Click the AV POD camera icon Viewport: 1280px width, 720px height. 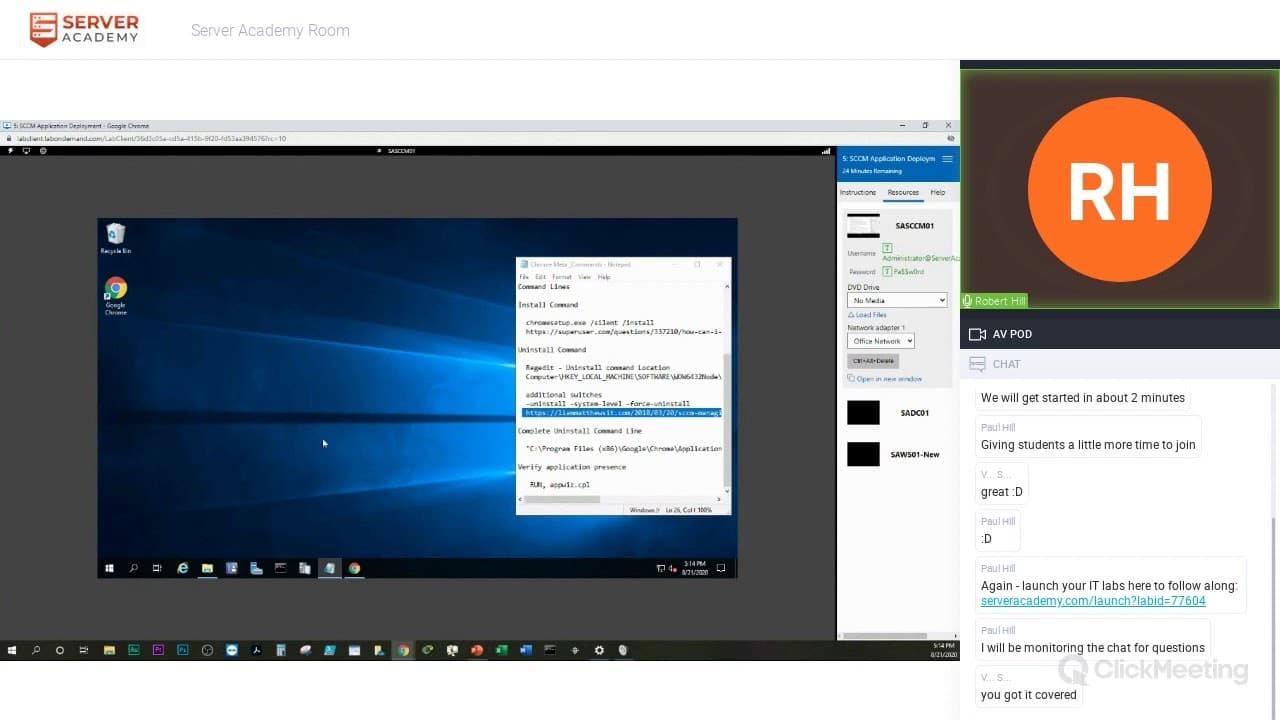coord(977,334)
